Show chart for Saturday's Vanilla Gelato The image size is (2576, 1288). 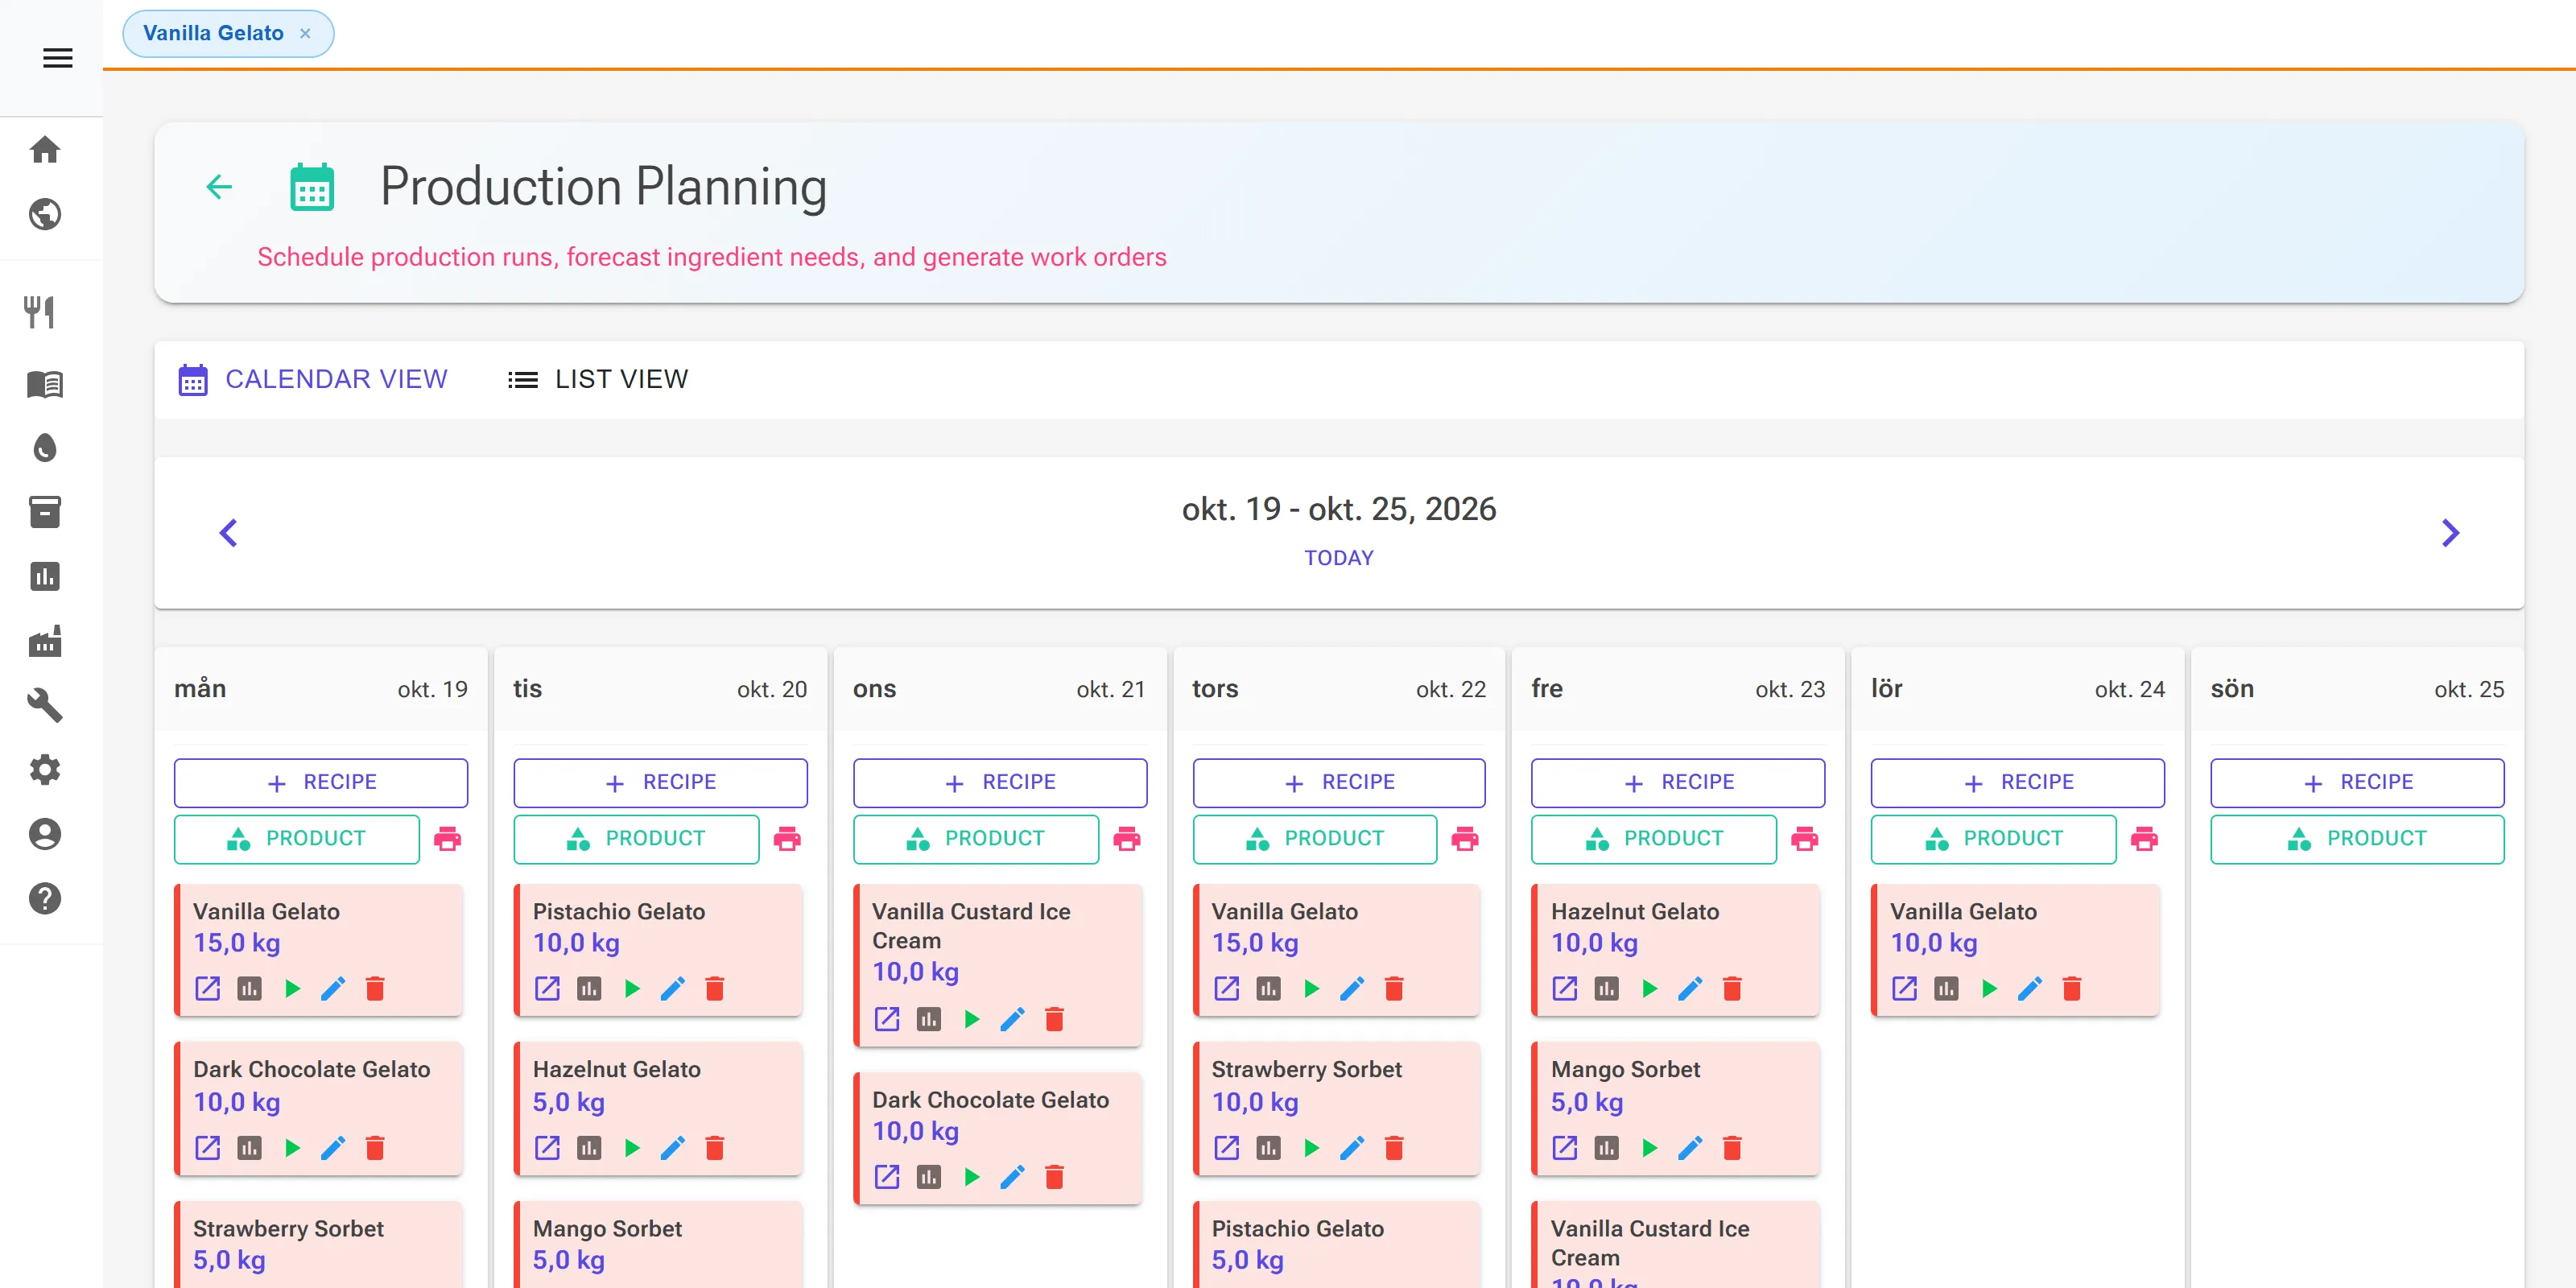click(x=1946, y=989)
